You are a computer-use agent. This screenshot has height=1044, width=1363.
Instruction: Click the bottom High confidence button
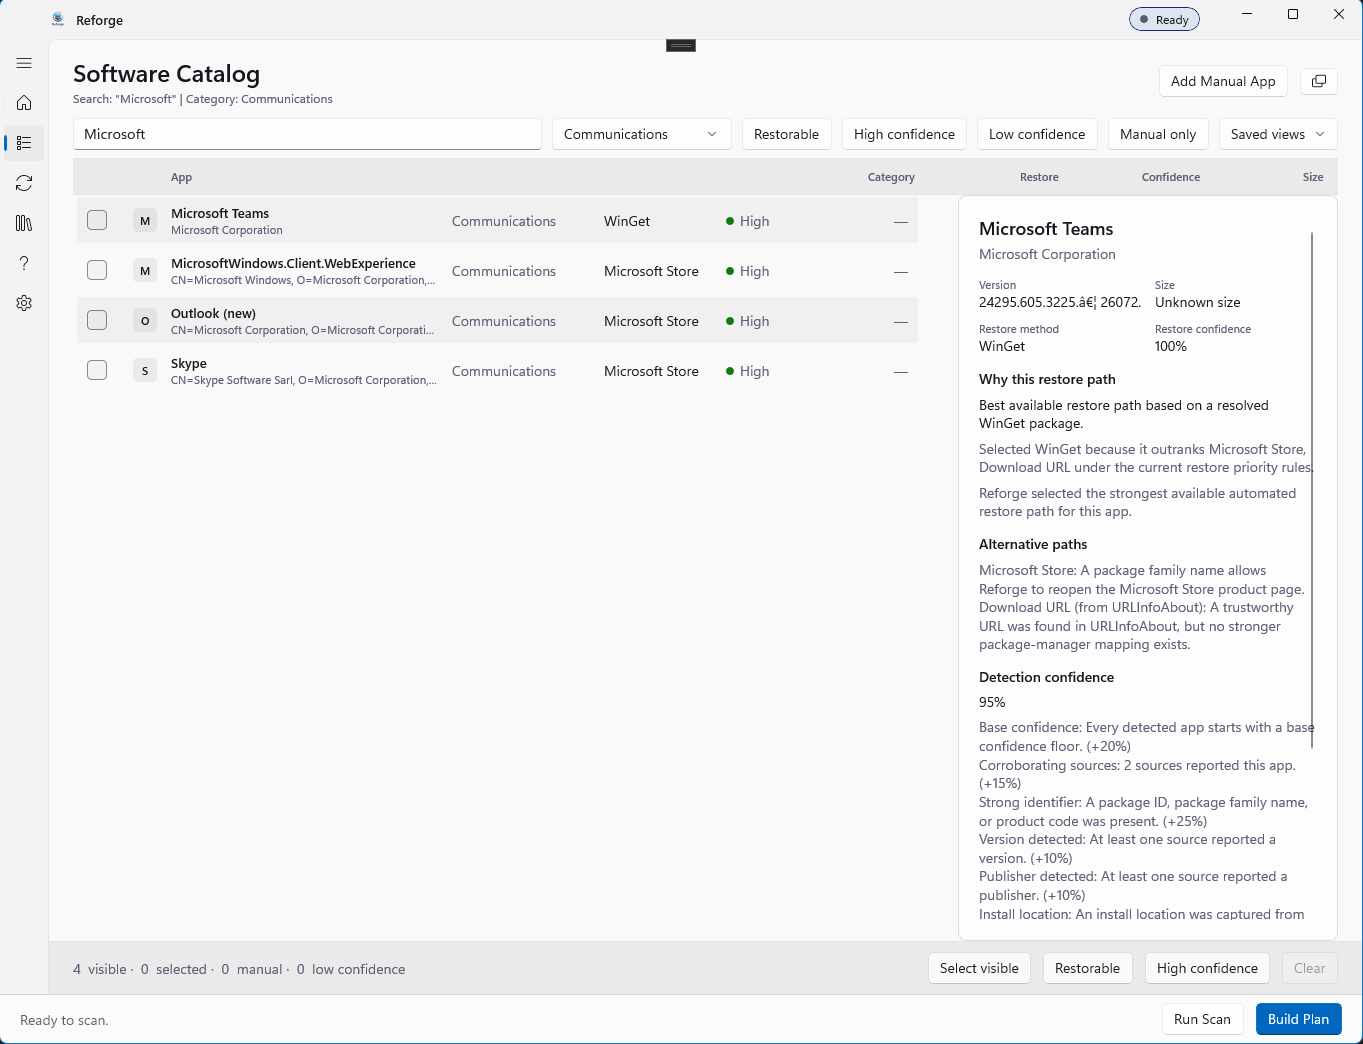[x=1207, y=968]
